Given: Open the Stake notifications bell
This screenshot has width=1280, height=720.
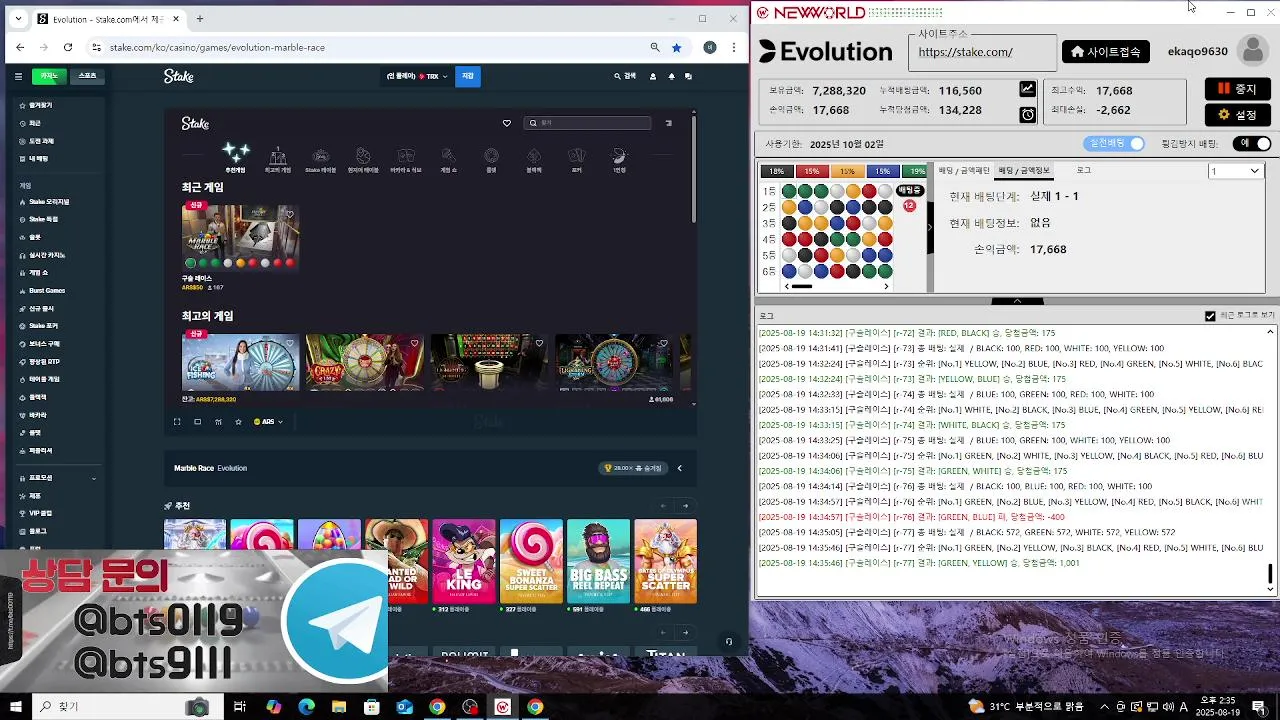Looking at the screenshot, I should 671,76.
